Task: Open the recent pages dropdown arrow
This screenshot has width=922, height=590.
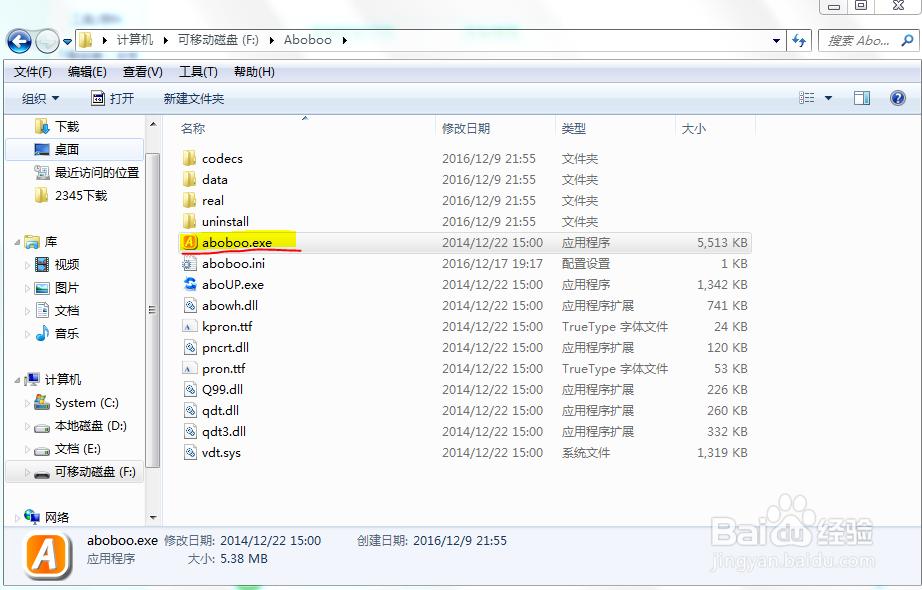Action: 68,42
